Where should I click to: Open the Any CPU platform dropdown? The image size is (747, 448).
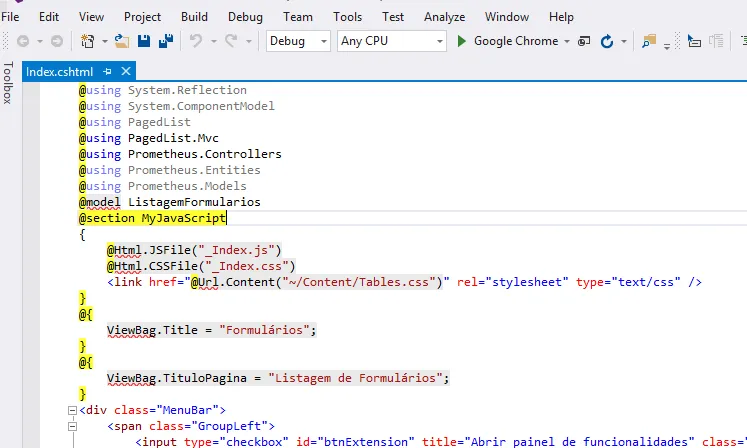392,41
